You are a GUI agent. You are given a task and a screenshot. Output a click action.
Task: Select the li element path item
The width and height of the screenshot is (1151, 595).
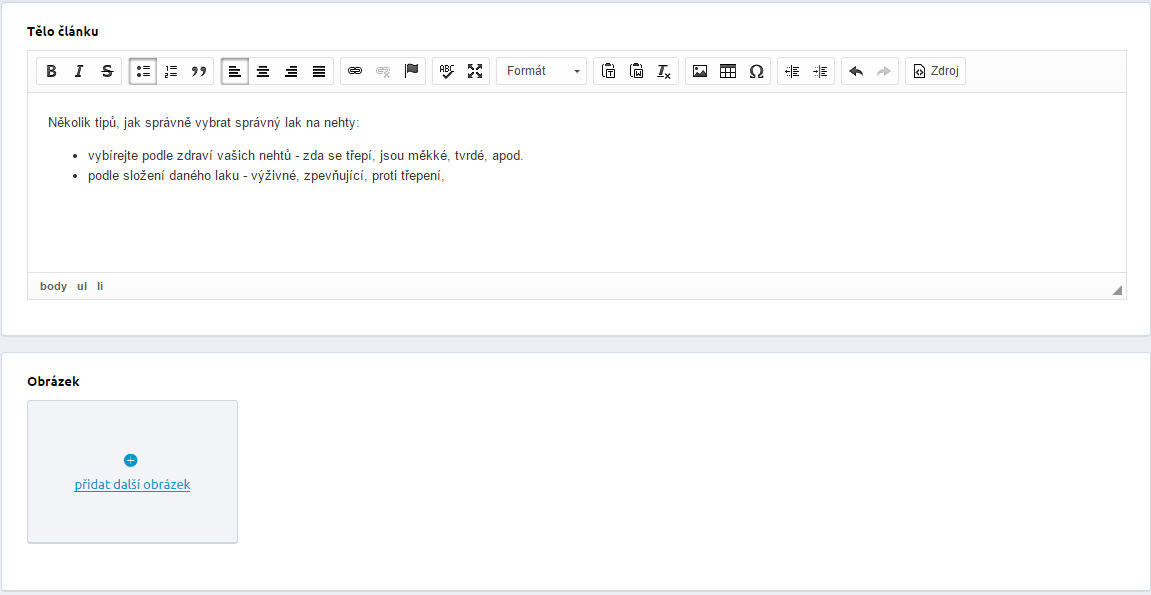pos(100,286)
